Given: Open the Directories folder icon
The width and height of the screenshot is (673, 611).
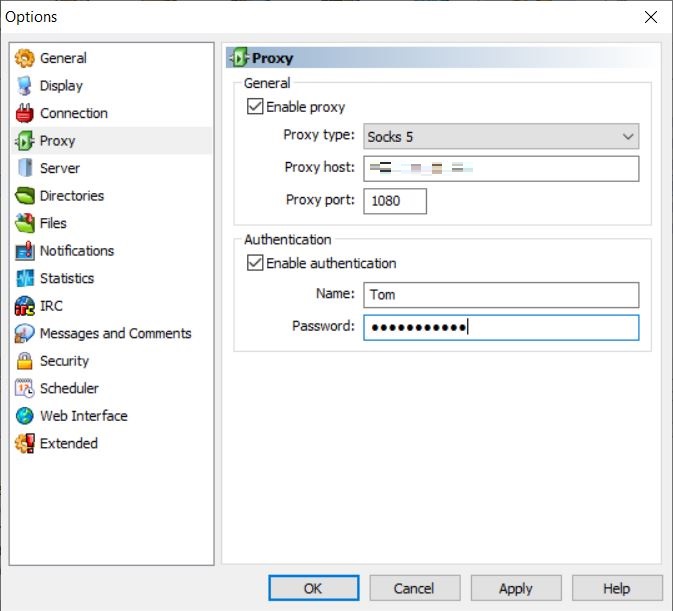Looking at the screenshot, I should pyautogui.click(x=25, y=196).
